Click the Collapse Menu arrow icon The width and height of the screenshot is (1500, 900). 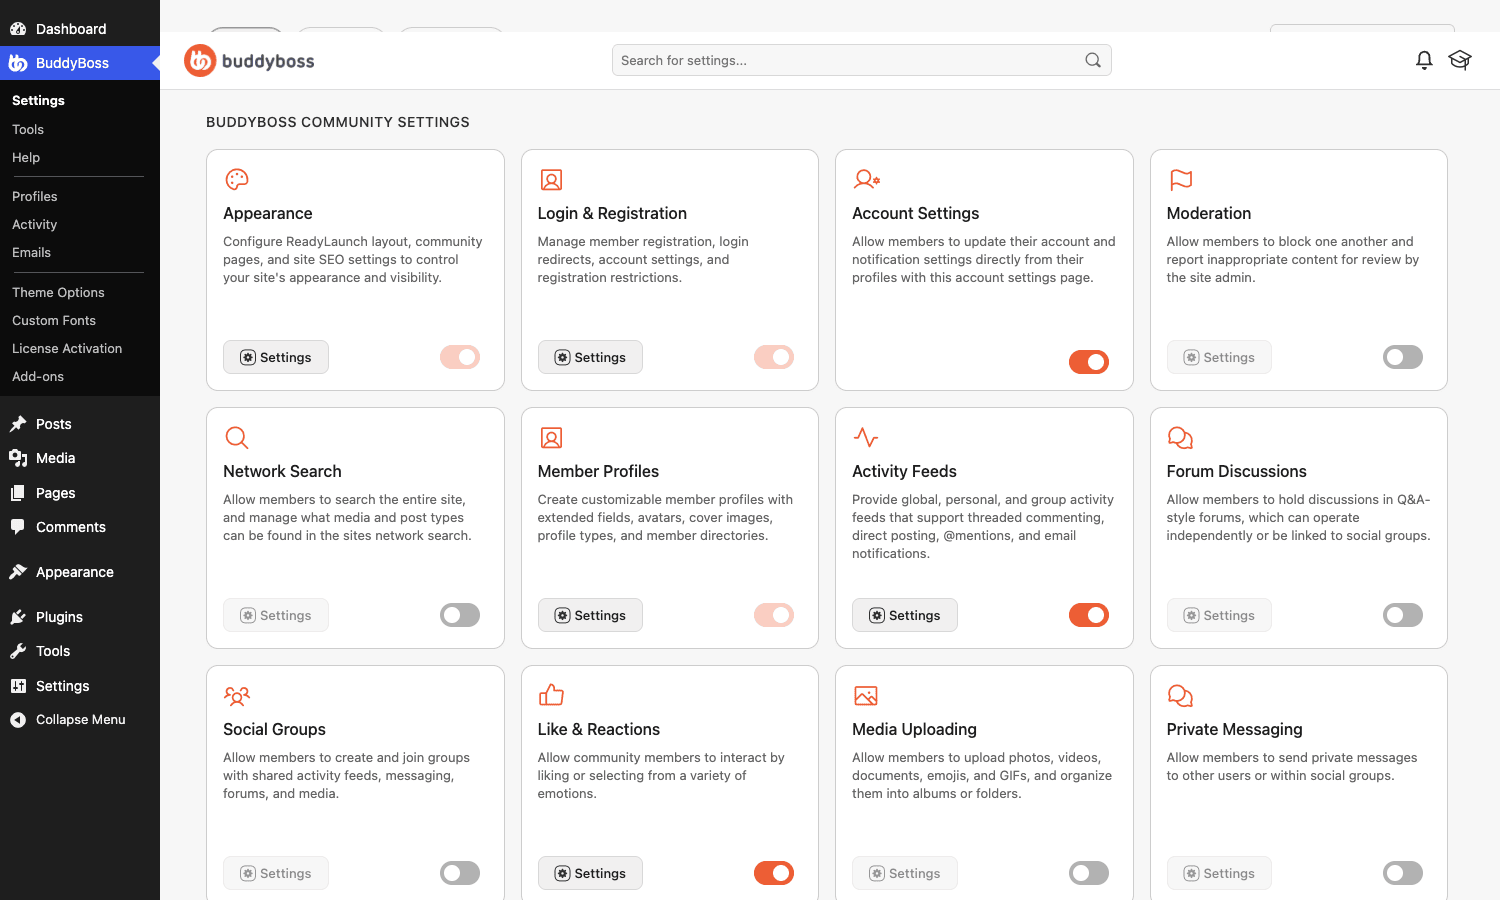[x=18, y=719]
